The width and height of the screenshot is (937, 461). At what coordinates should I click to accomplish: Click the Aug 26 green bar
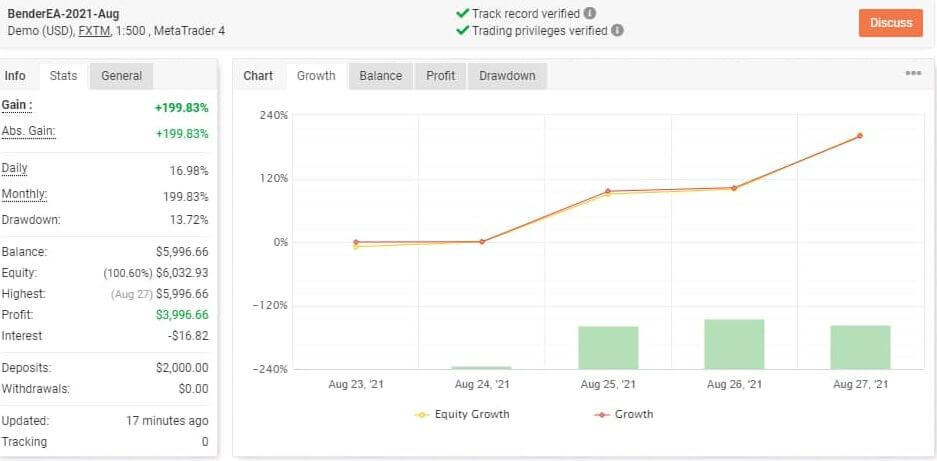[734, 344]
